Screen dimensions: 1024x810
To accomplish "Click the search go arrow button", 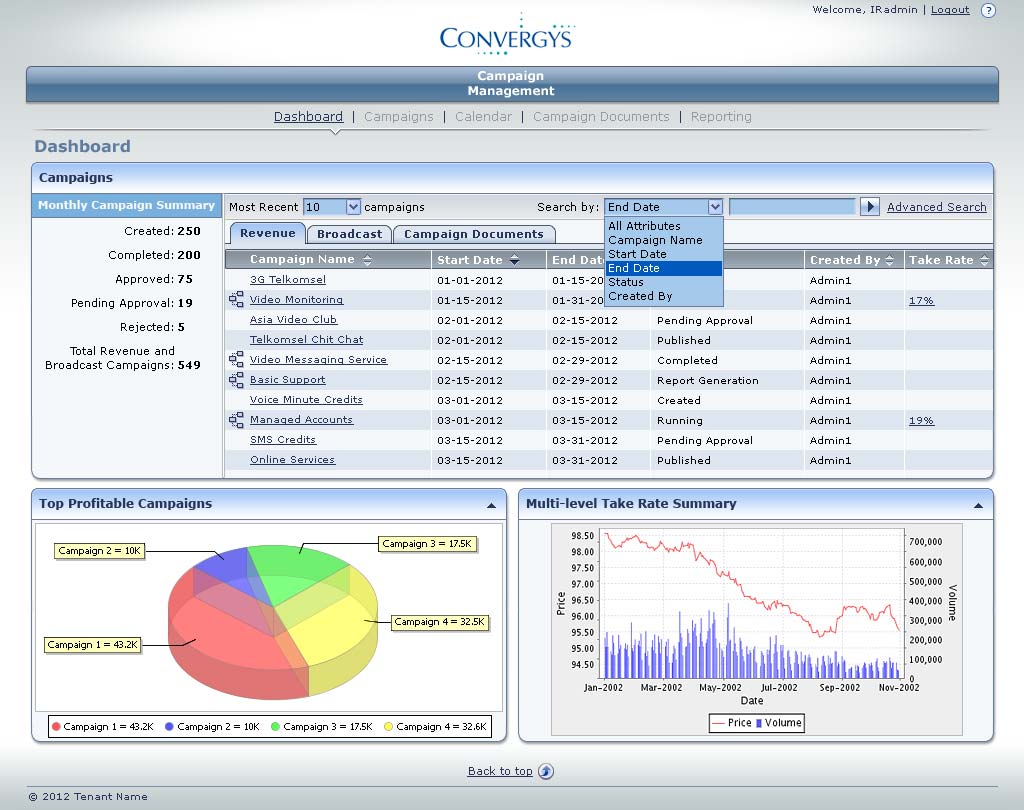I will pos(870,207).
